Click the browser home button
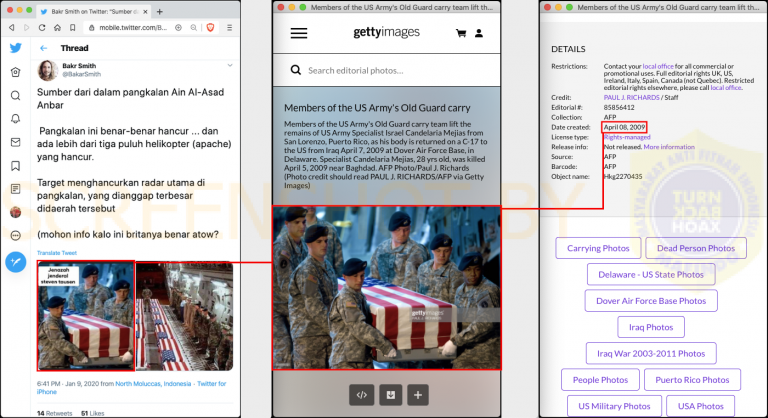The image size is (768, 418). (x=57, y=27)
